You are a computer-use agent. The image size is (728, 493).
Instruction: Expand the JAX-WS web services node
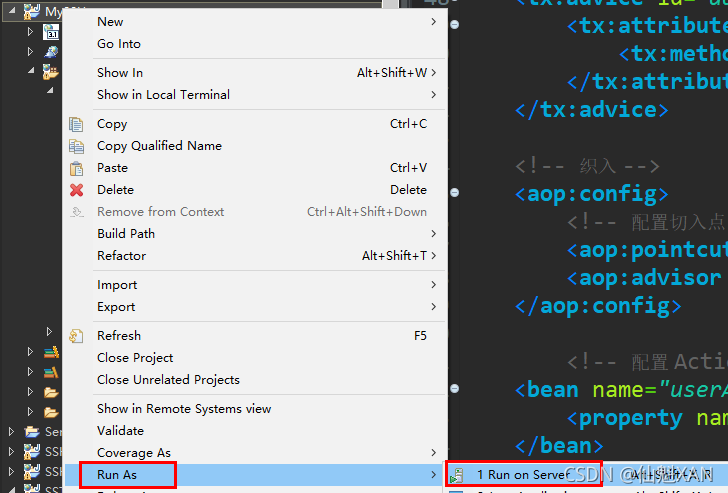tap(30, 51)
